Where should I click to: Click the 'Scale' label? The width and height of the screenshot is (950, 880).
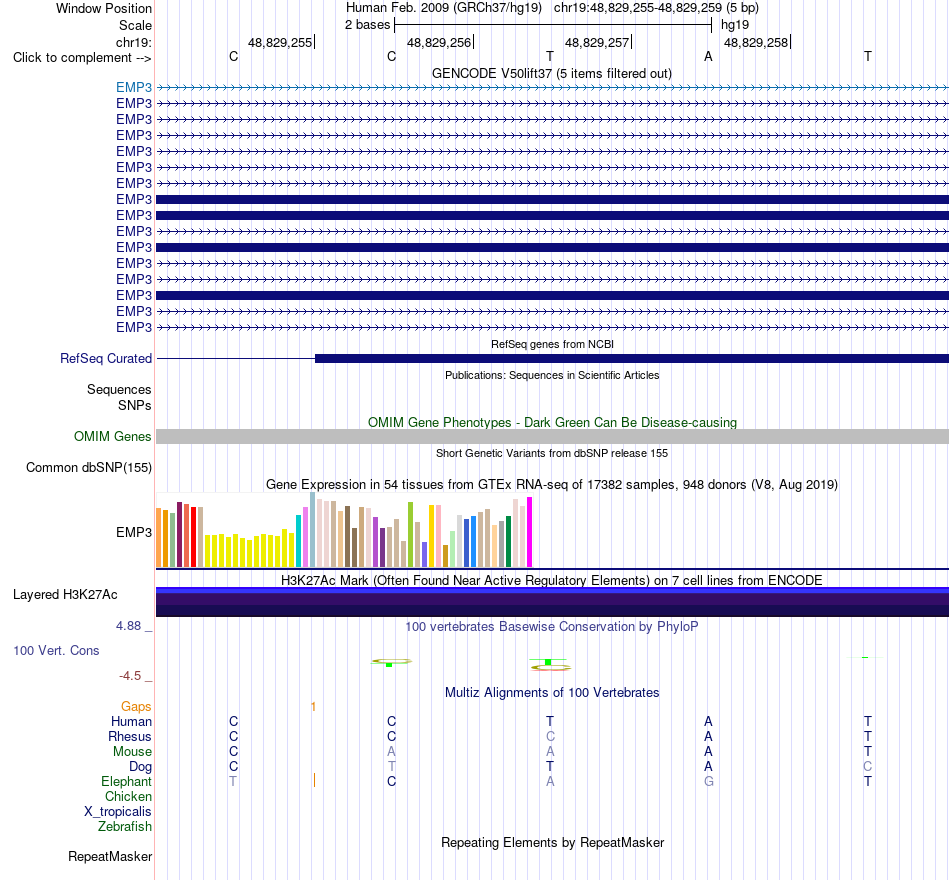[x=135, y=25]
